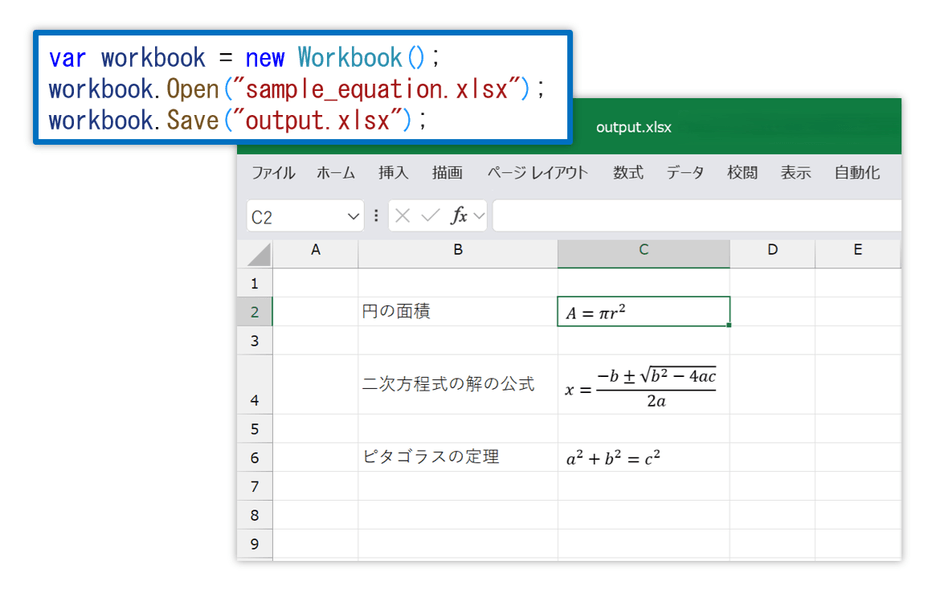Open the ページ レイアウト tab

(x=538, y=173)
